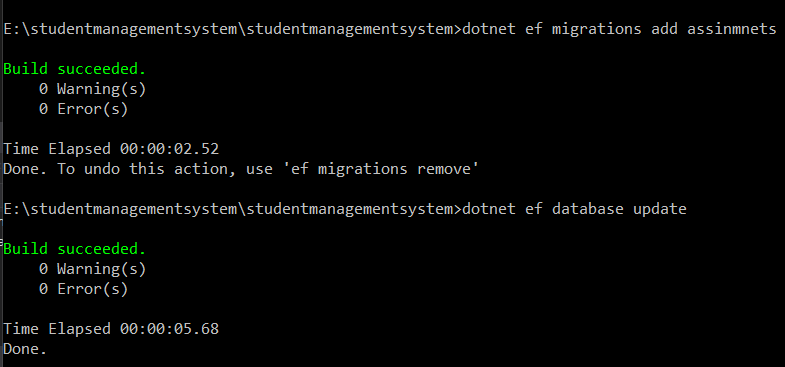Click 'dotnet' in the database update command

[x=489, y=209]
